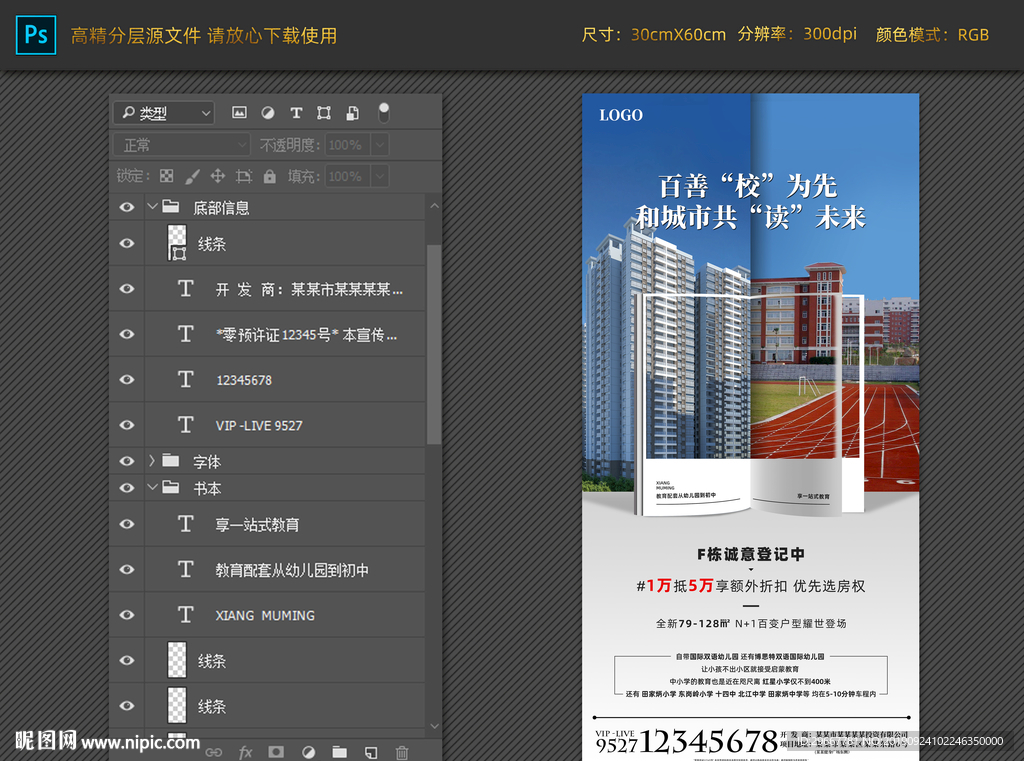The height and width of the screenshot is (761, 1024).
Task: Expand the 字体 layer group
Action: click(x=152, y=461)
